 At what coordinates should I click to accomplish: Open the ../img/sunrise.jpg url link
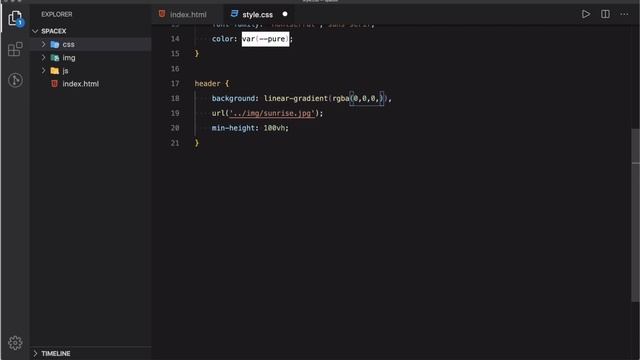click(x=272, y=113)
